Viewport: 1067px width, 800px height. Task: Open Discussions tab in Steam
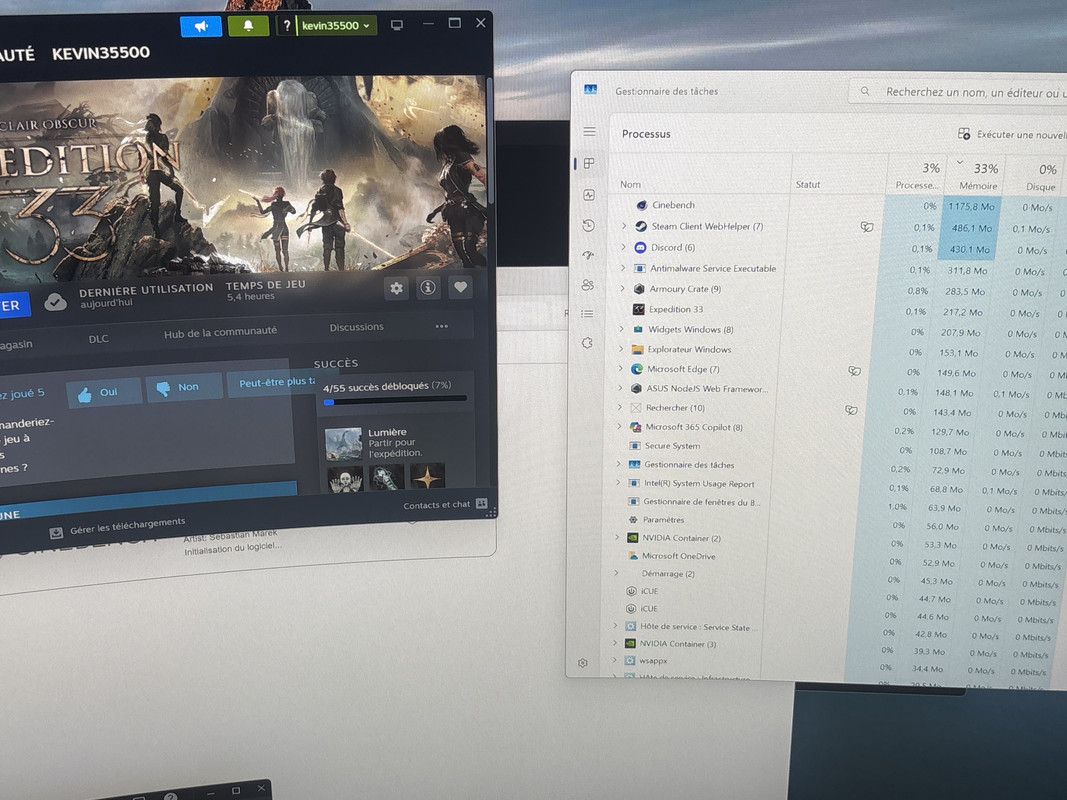pos(357,327)
